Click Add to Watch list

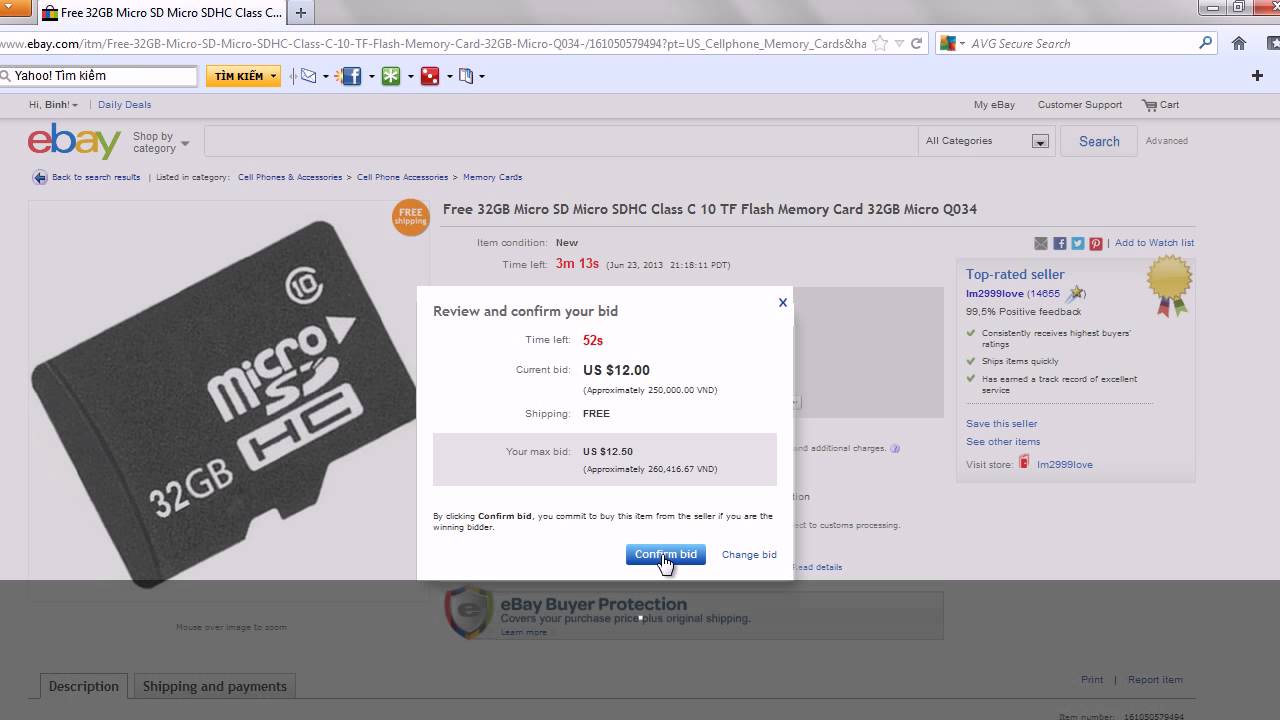coord(1154,243)
